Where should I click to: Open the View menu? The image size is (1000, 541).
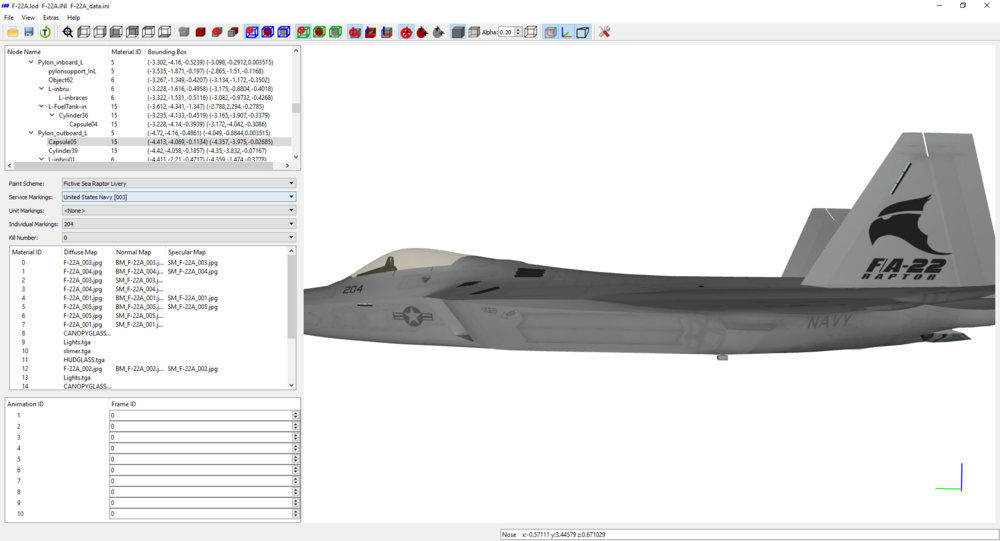28,18
